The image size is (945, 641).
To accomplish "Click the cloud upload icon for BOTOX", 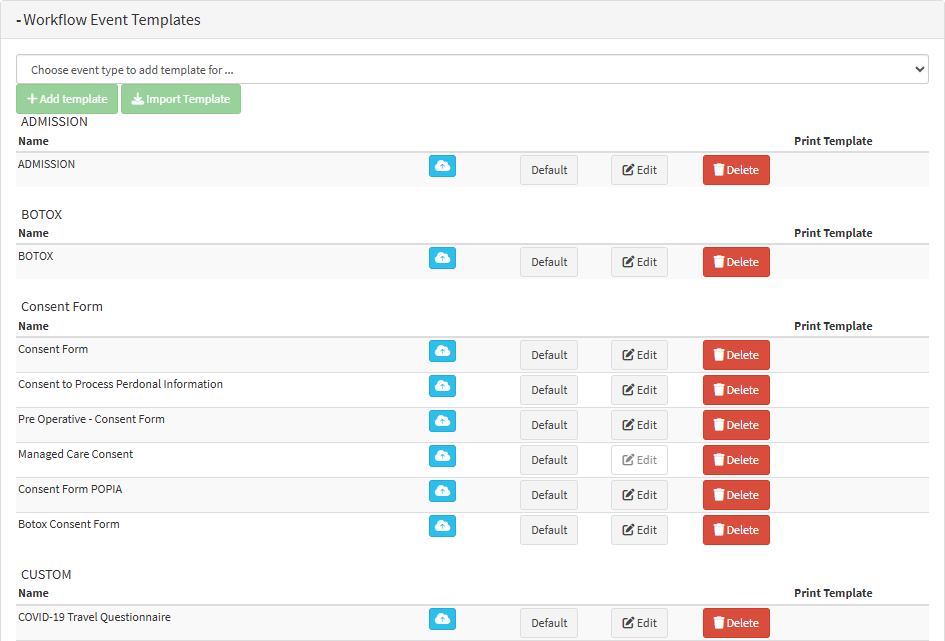I will click(442, 258).
